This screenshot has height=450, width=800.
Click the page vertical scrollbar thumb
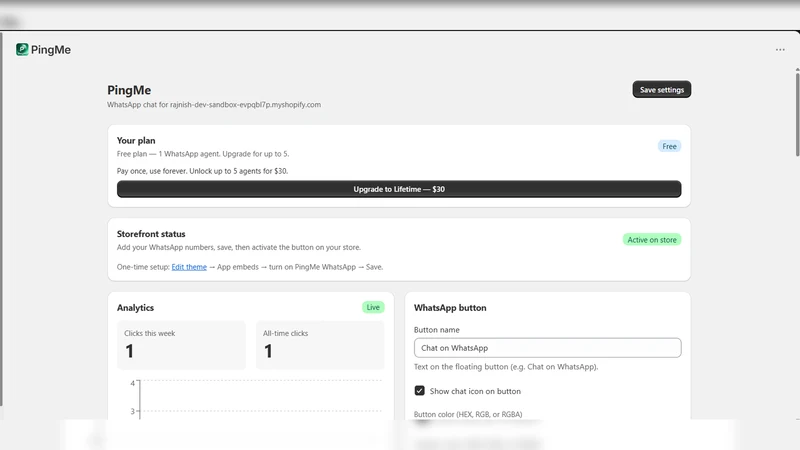click(x=797, y=115)
